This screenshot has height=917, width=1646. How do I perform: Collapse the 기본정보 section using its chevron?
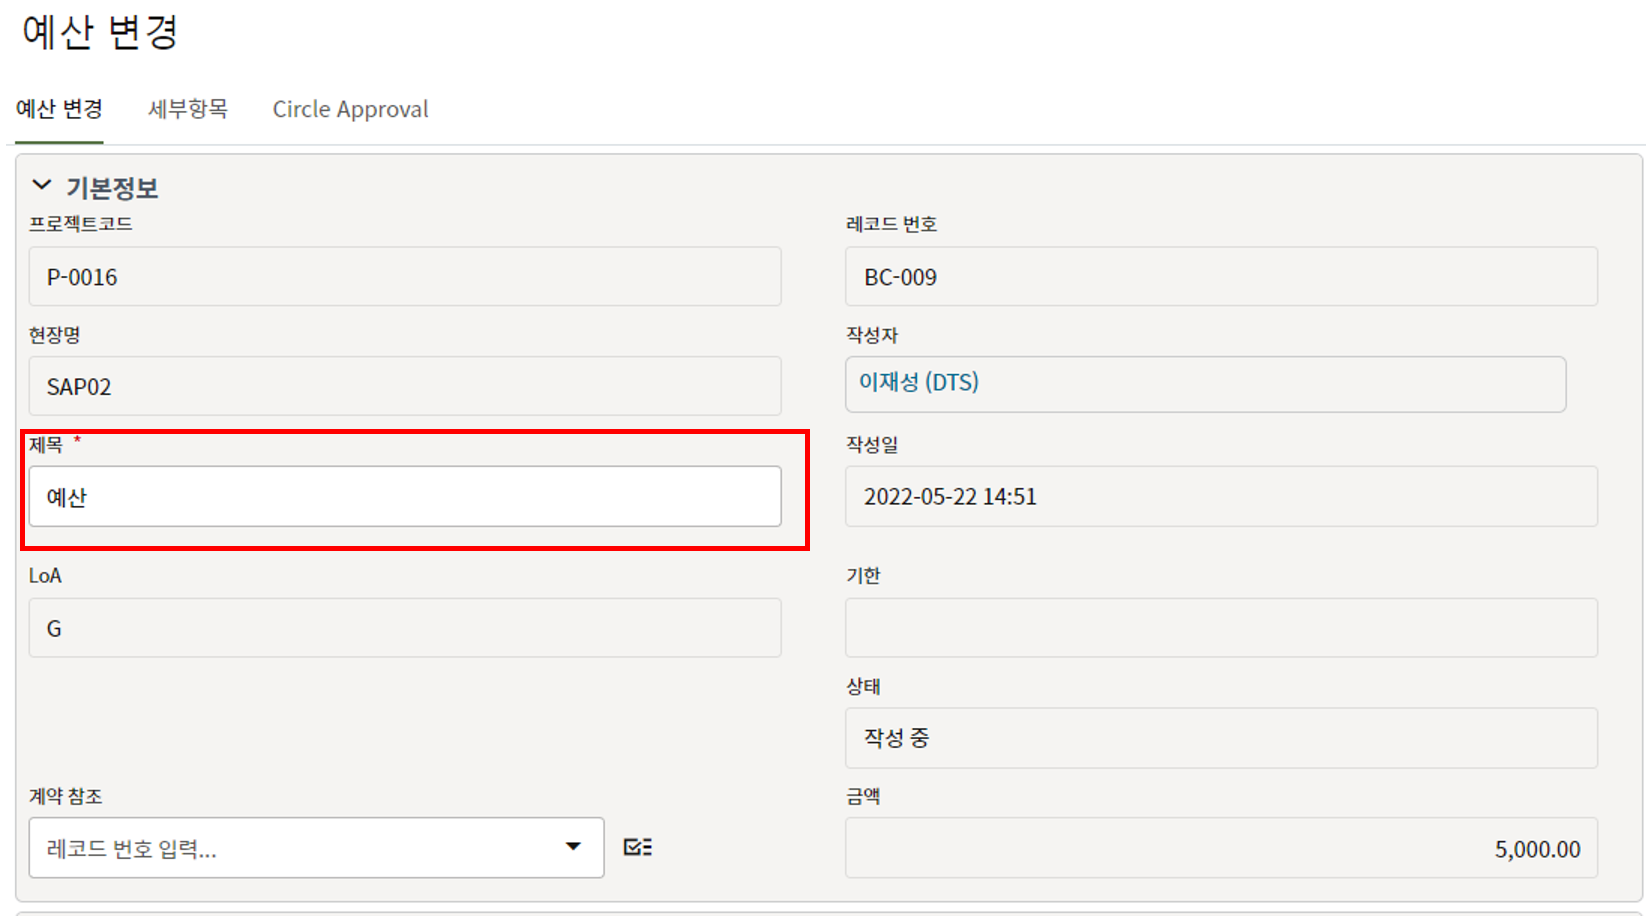click(x=42, y=186)
